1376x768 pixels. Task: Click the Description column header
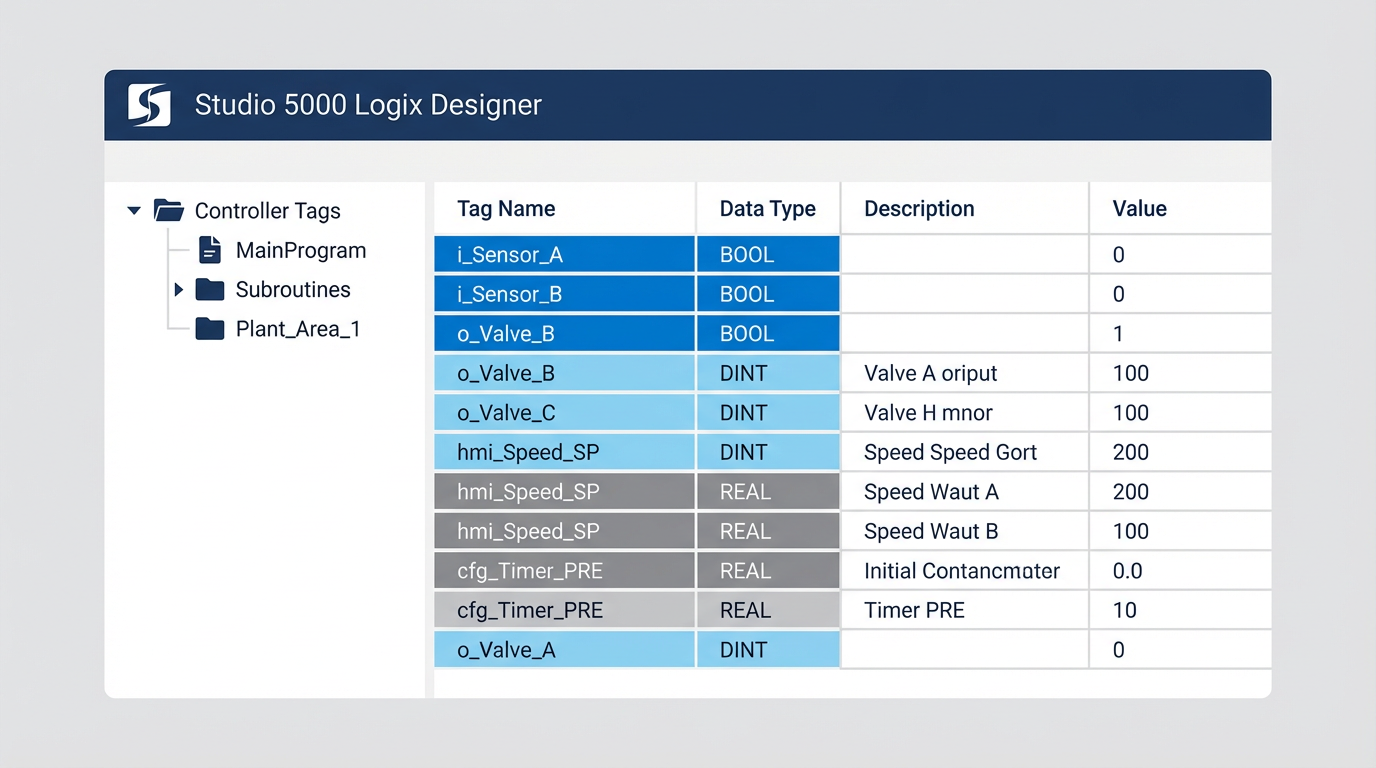tap(918, 209)
